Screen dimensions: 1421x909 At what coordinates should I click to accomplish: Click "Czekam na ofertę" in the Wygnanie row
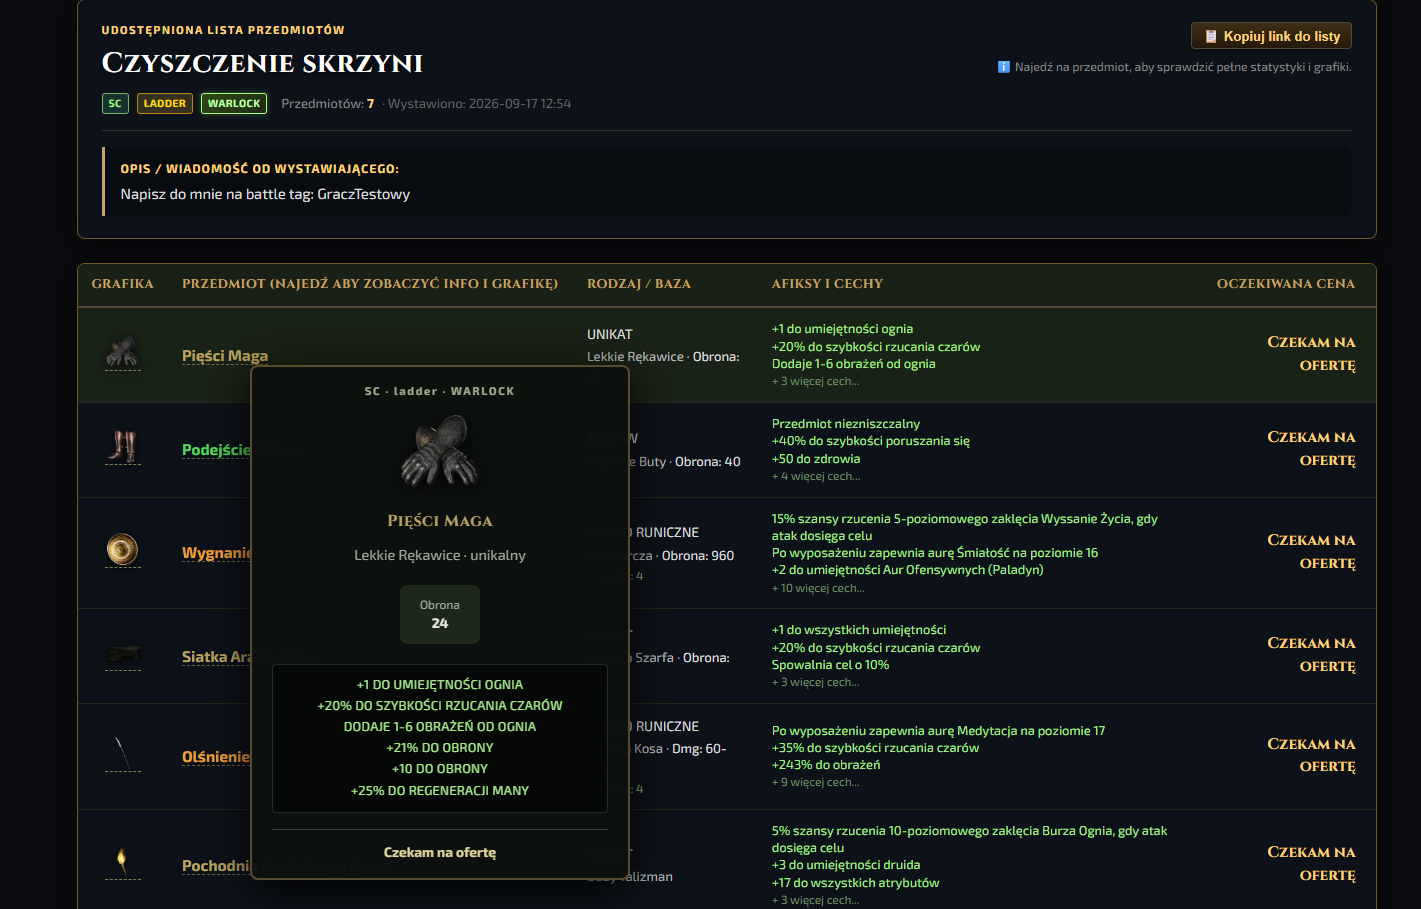pyautogui.click(x=1311, y=552)
